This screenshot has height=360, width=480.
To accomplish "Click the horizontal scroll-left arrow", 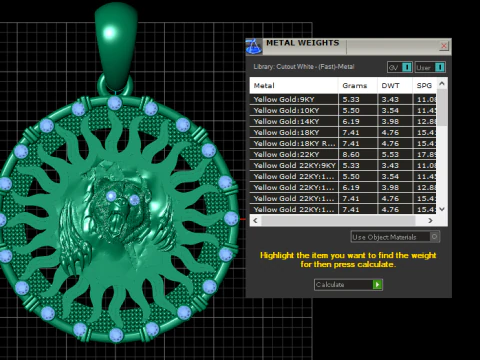I will pos(256,220).
